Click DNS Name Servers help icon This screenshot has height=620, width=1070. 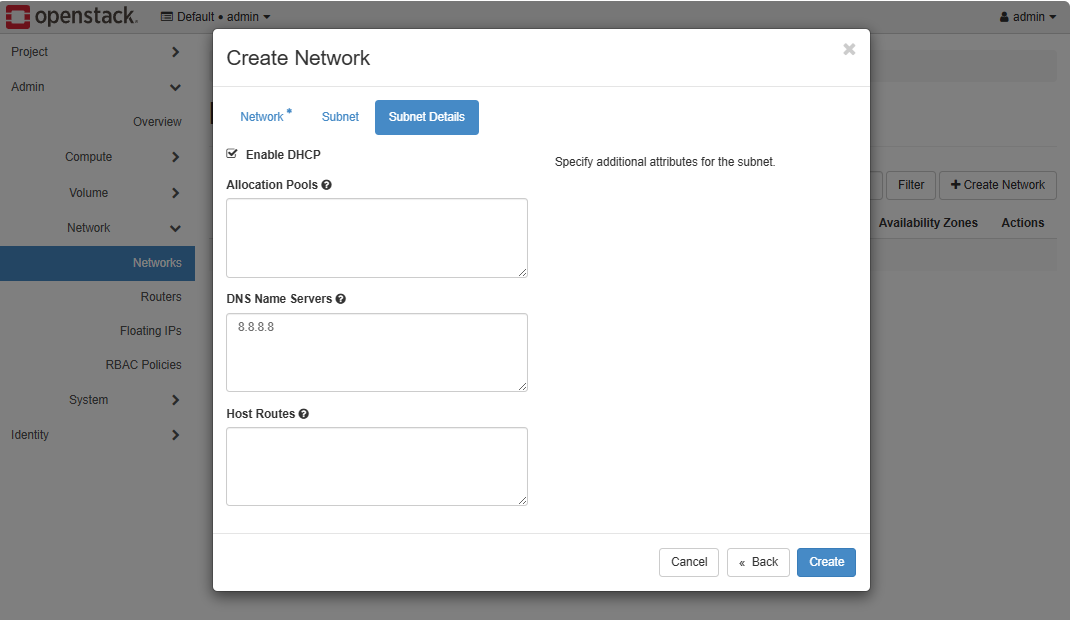point(341,299)
